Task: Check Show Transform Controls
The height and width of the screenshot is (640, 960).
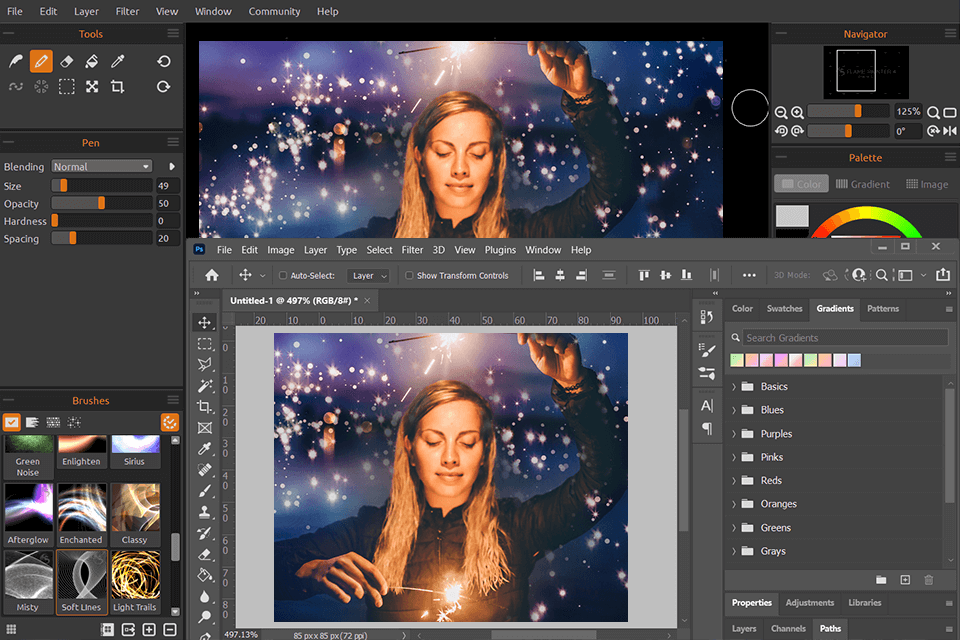Action: (409, 276)
